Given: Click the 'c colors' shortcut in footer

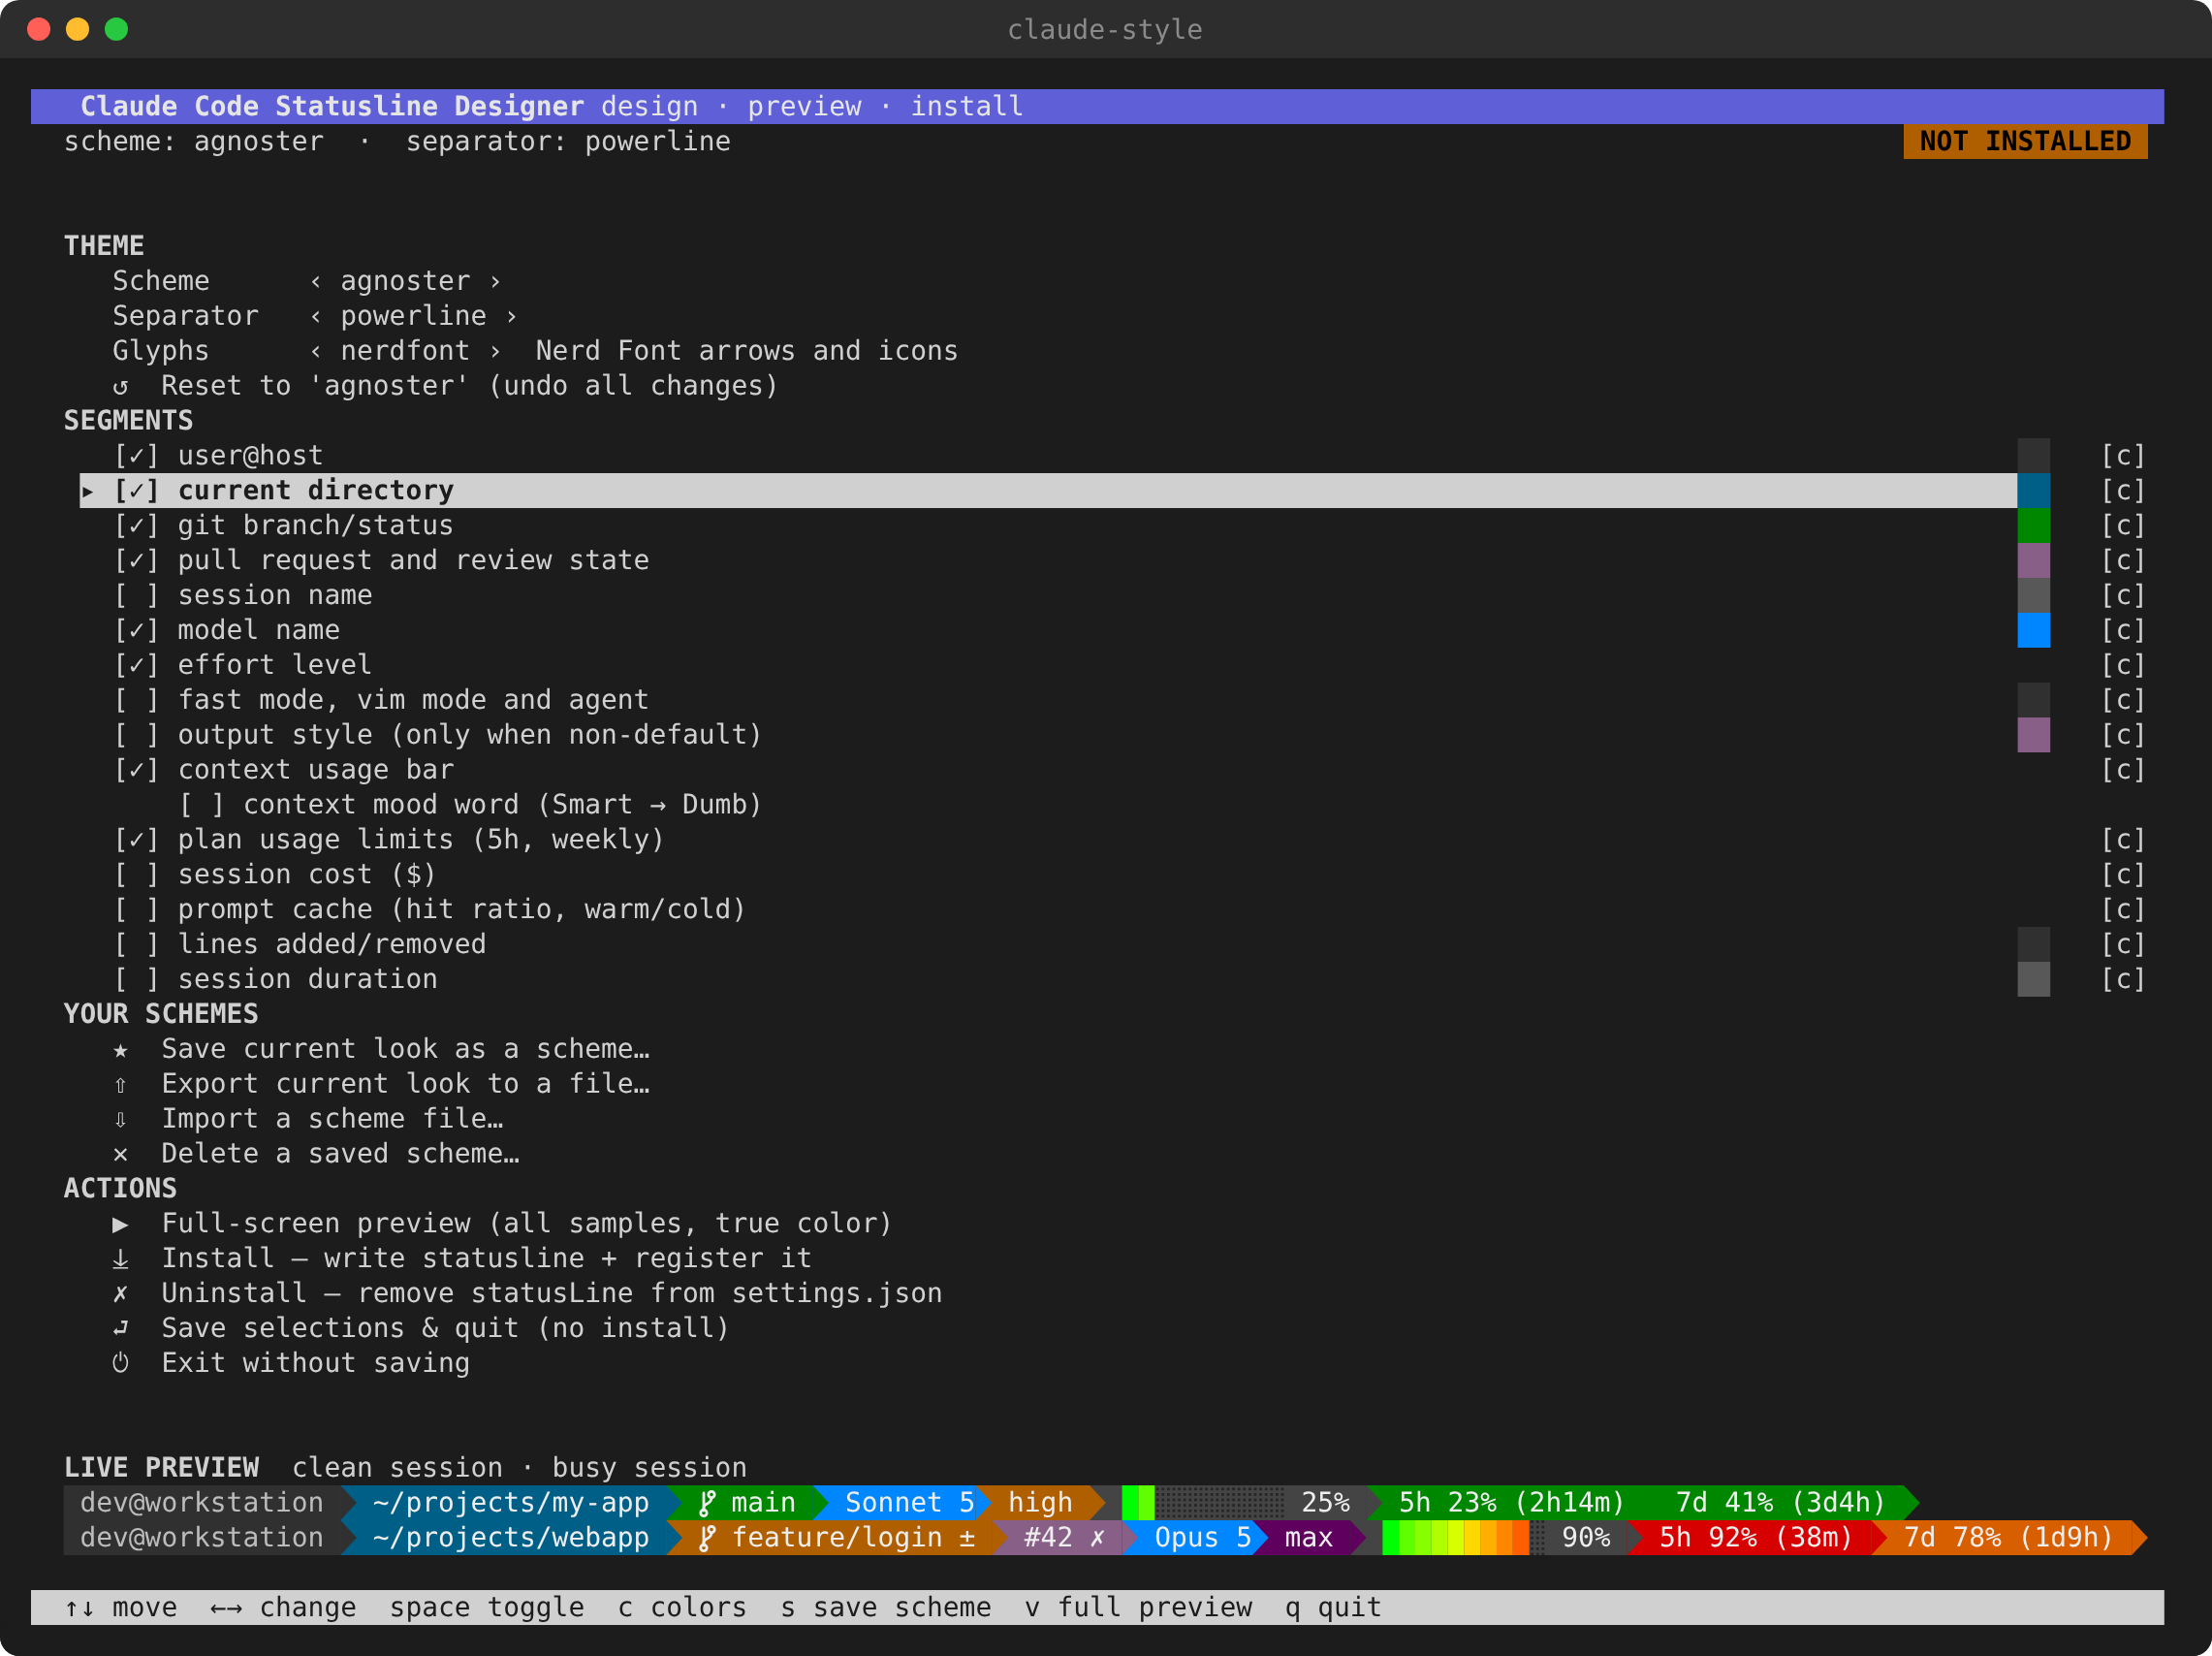Looking at the screenshot, I should pos(682,1608).
